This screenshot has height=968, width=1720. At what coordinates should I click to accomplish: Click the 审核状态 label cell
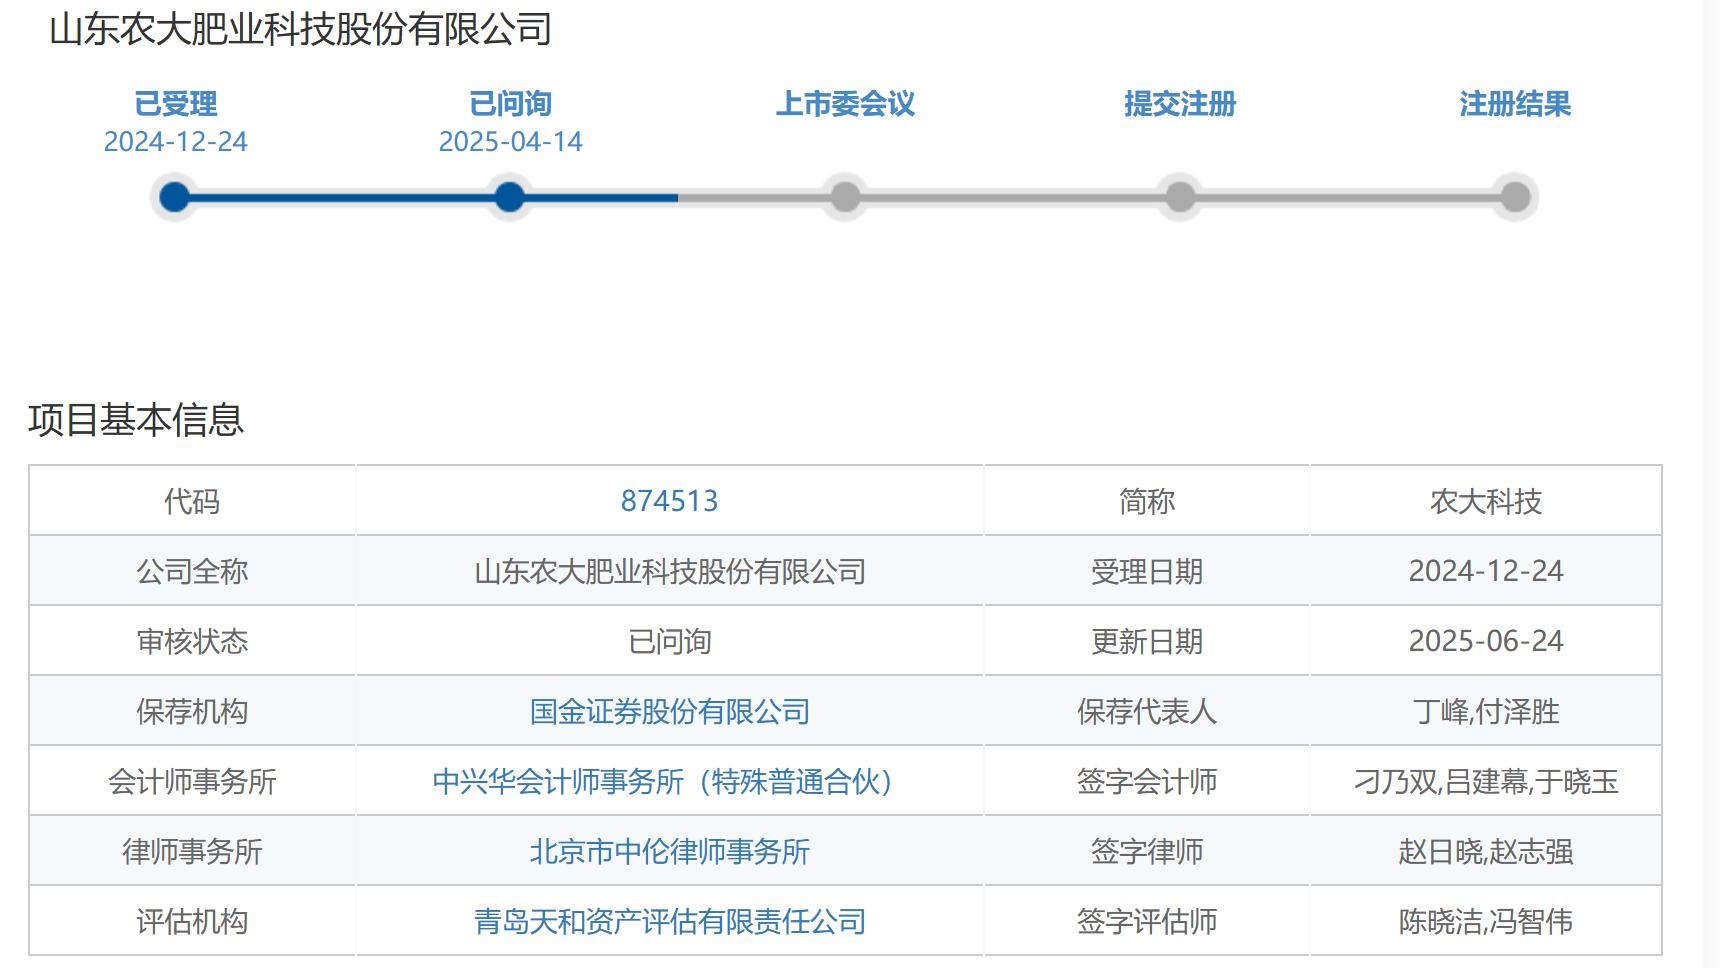click(192, 641)
